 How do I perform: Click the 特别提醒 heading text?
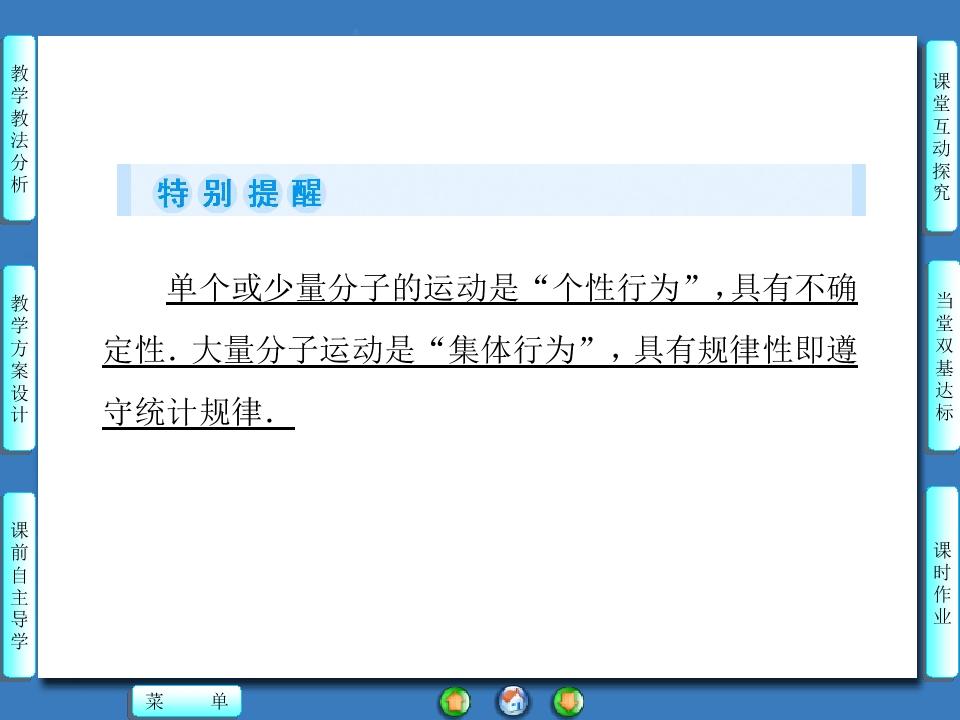[x=240, y=193]
